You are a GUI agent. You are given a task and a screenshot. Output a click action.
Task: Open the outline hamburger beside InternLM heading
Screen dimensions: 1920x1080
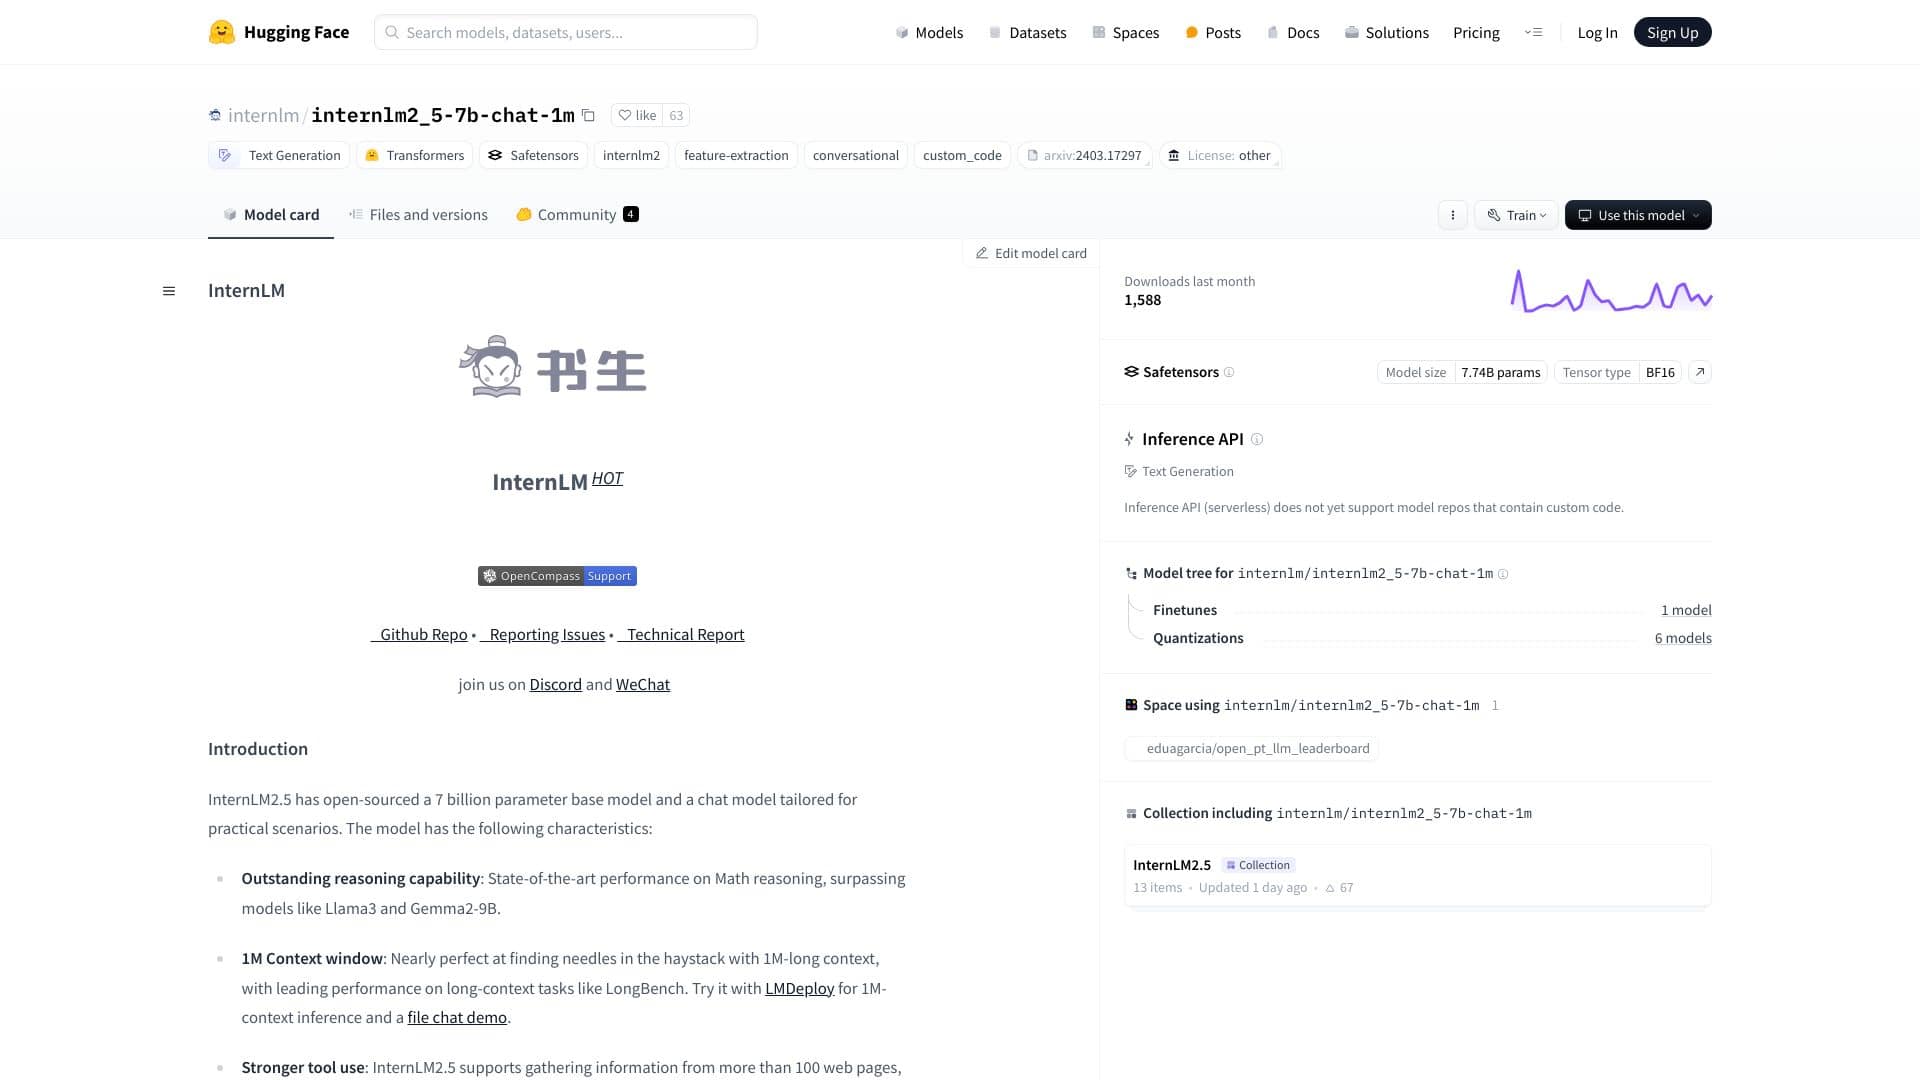pyautogui.click(x=168, y=290)
